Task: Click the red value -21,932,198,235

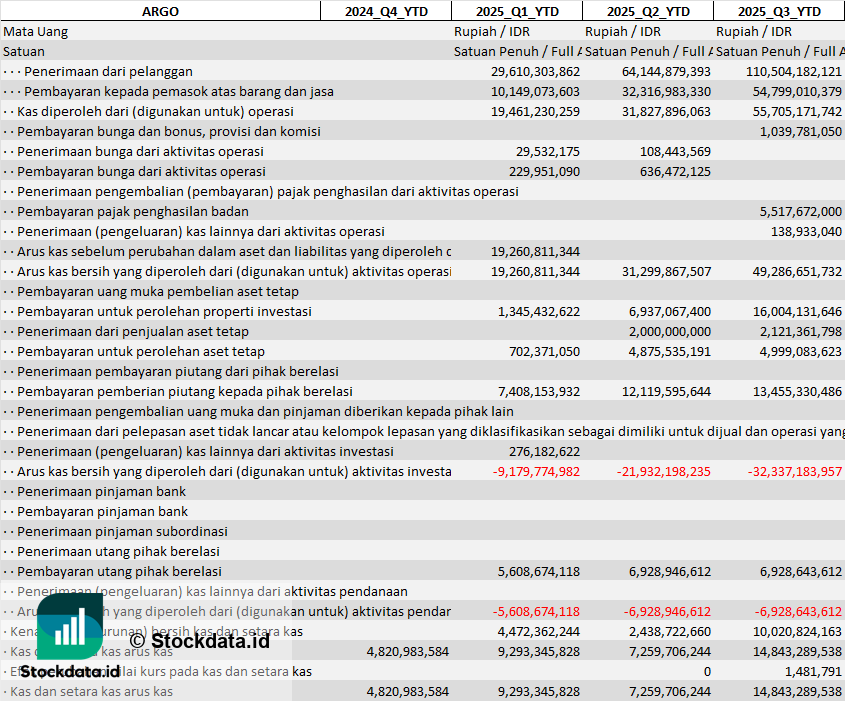Action: pos(664,470)
